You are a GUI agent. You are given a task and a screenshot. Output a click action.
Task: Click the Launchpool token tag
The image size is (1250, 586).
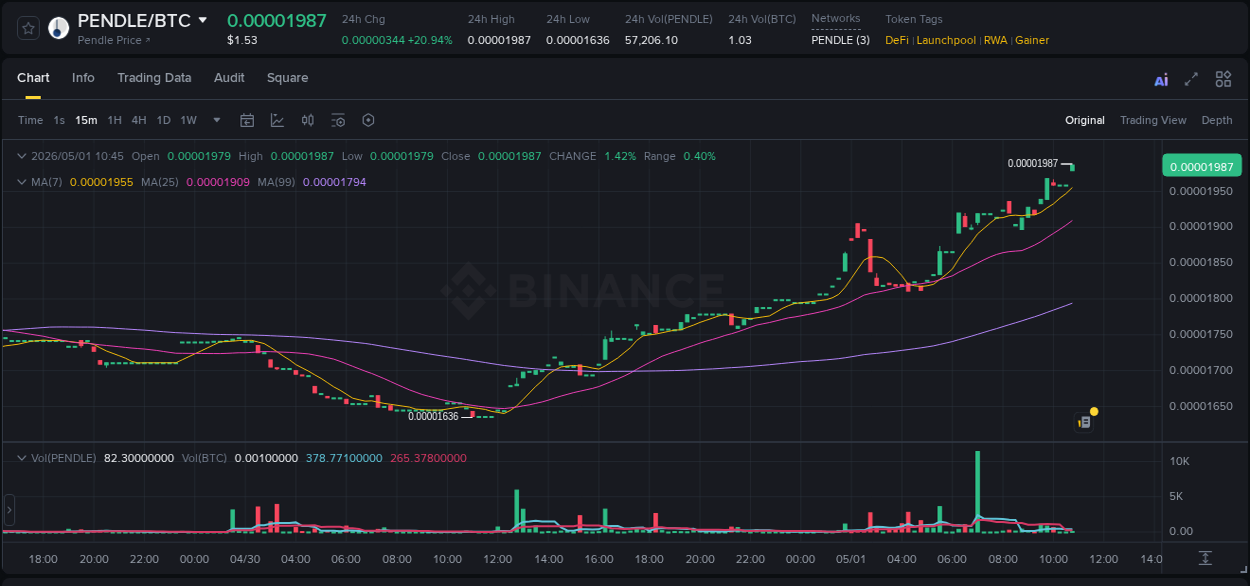pyautogui.click(x=947, y=40)
